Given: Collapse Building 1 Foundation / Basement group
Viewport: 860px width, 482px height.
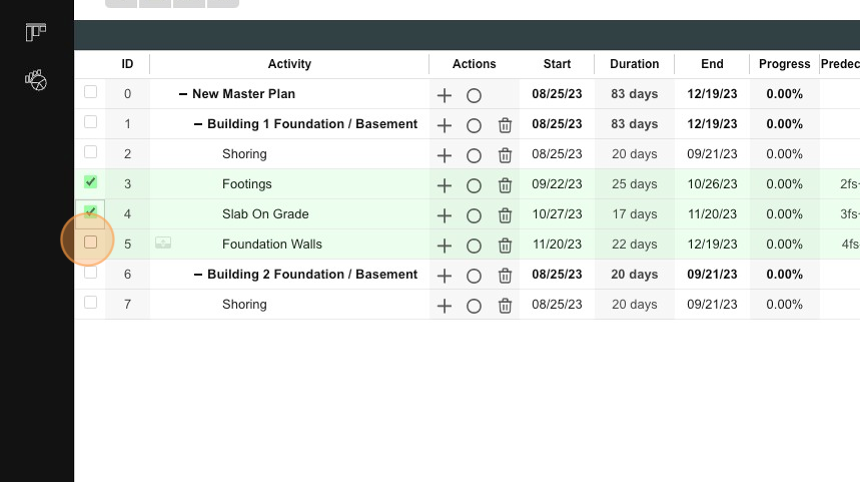Looking at the screenshot, I should coord(198,124).
